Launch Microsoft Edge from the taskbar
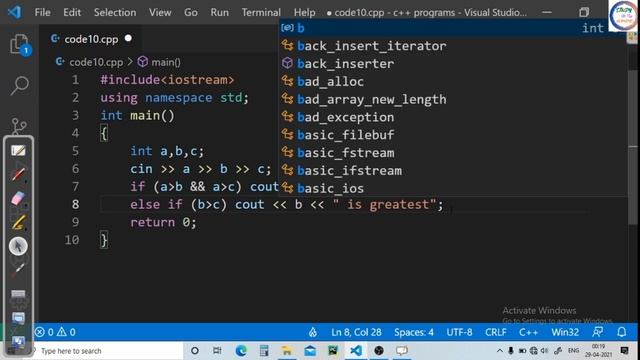 tap(241, 351)
